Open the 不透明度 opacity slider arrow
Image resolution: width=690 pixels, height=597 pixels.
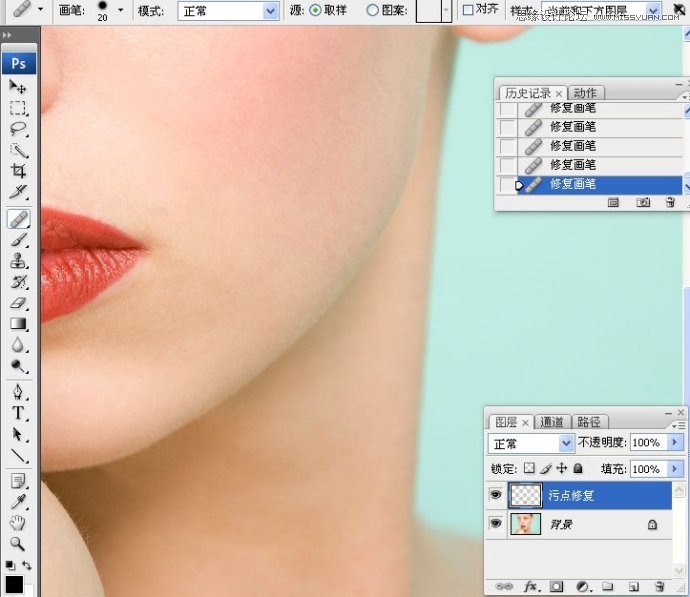(675, 442)
